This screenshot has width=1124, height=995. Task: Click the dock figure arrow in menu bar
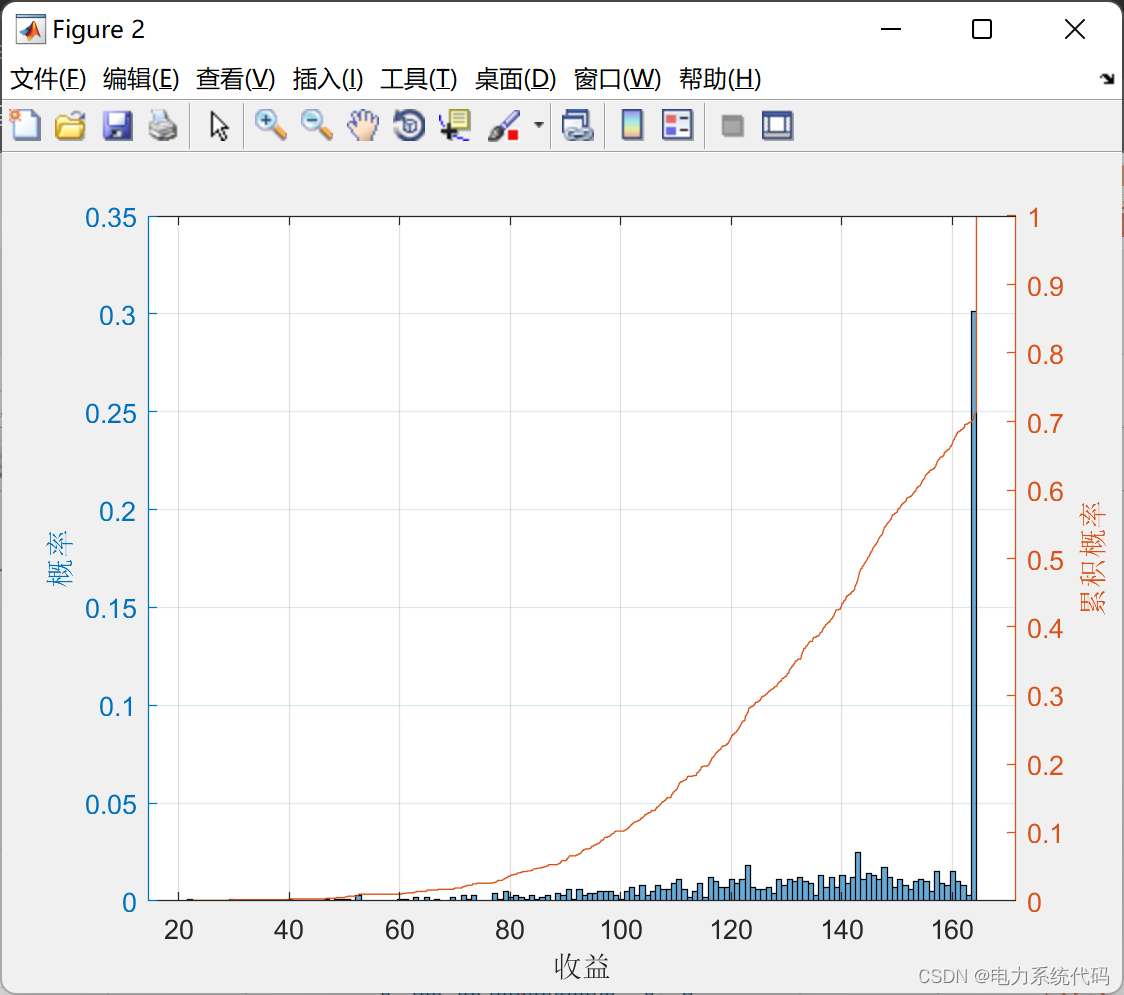[1106, 79]
